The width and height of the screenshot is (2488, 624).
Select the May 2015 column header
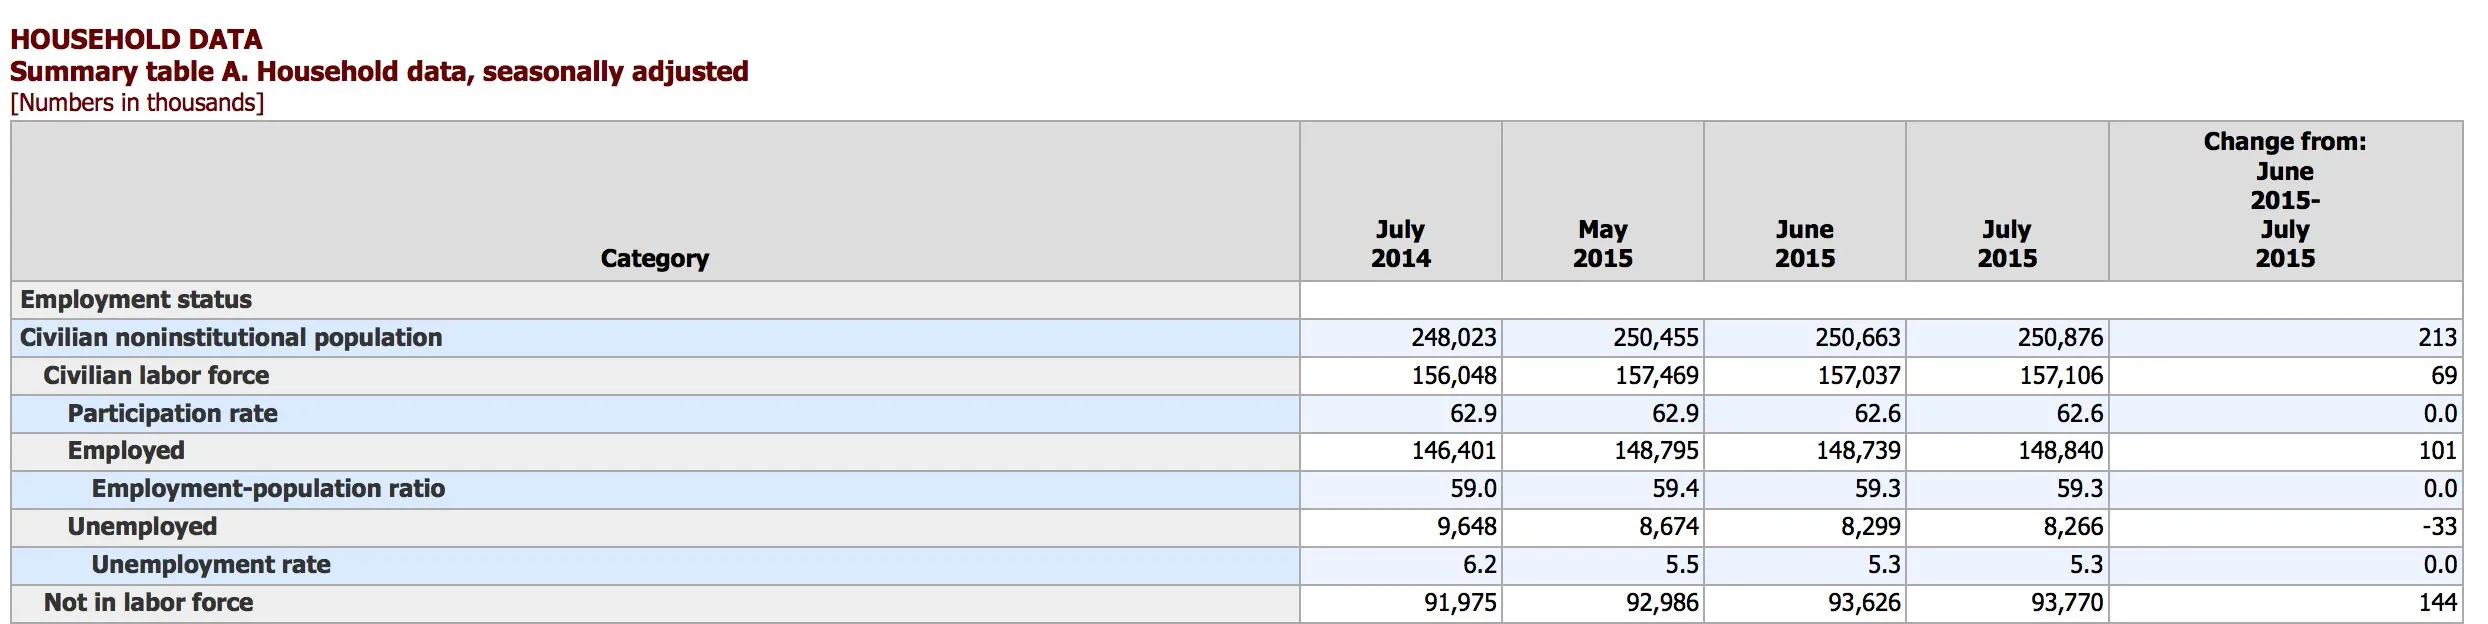tap(1602, 244)
